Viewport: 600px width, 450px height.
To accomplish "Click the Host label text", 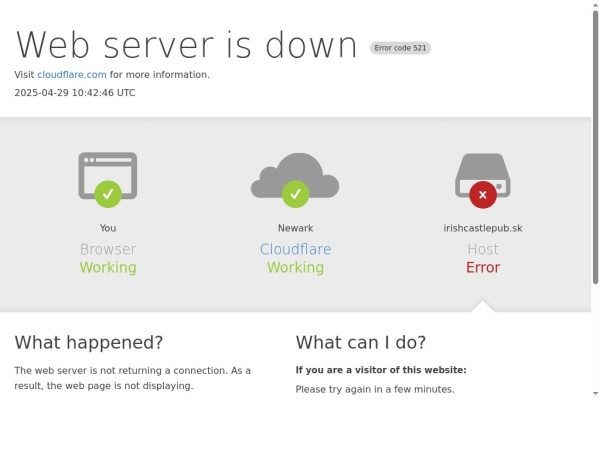I will [483, 249].
